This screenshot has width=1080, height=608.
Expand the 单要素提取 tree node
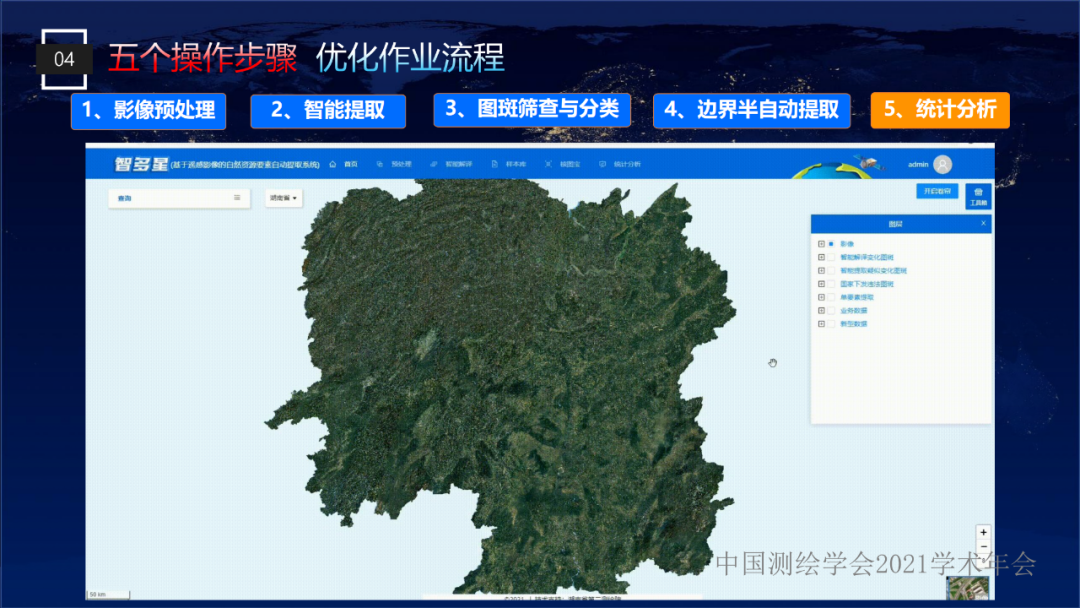click(821, 297)
